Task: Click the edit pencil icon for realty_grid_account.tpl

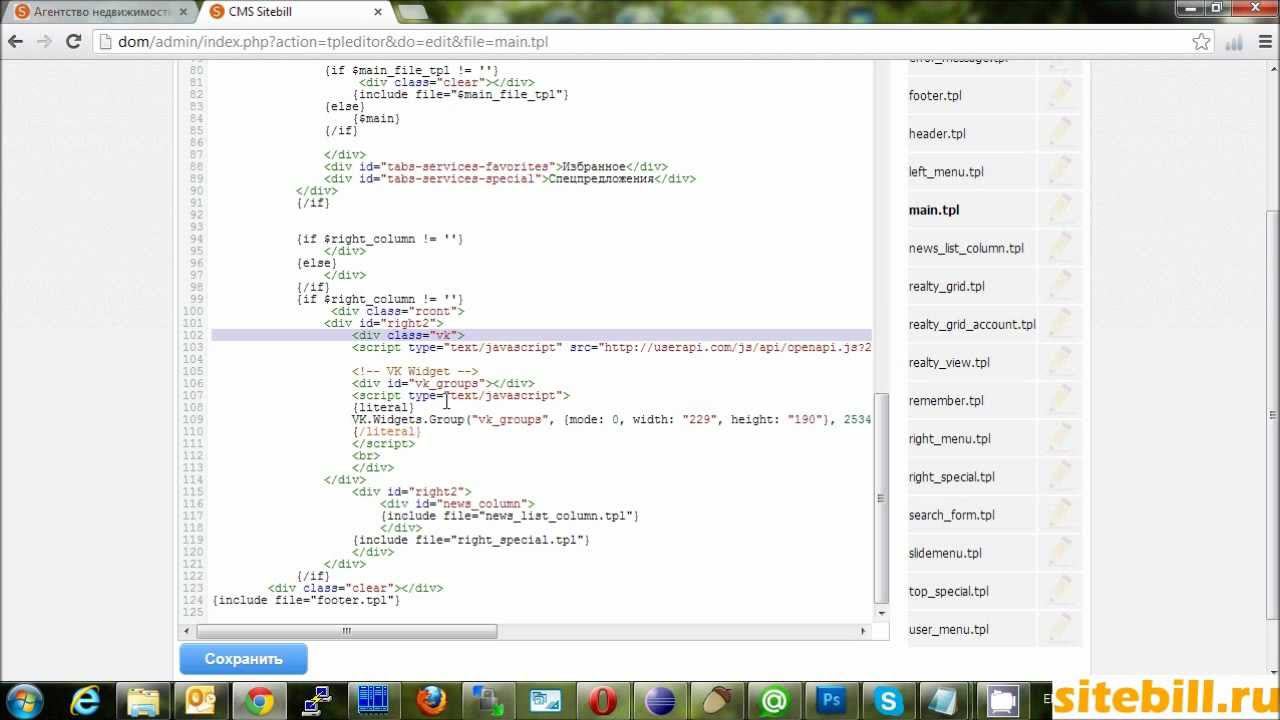Action: 1060,324
